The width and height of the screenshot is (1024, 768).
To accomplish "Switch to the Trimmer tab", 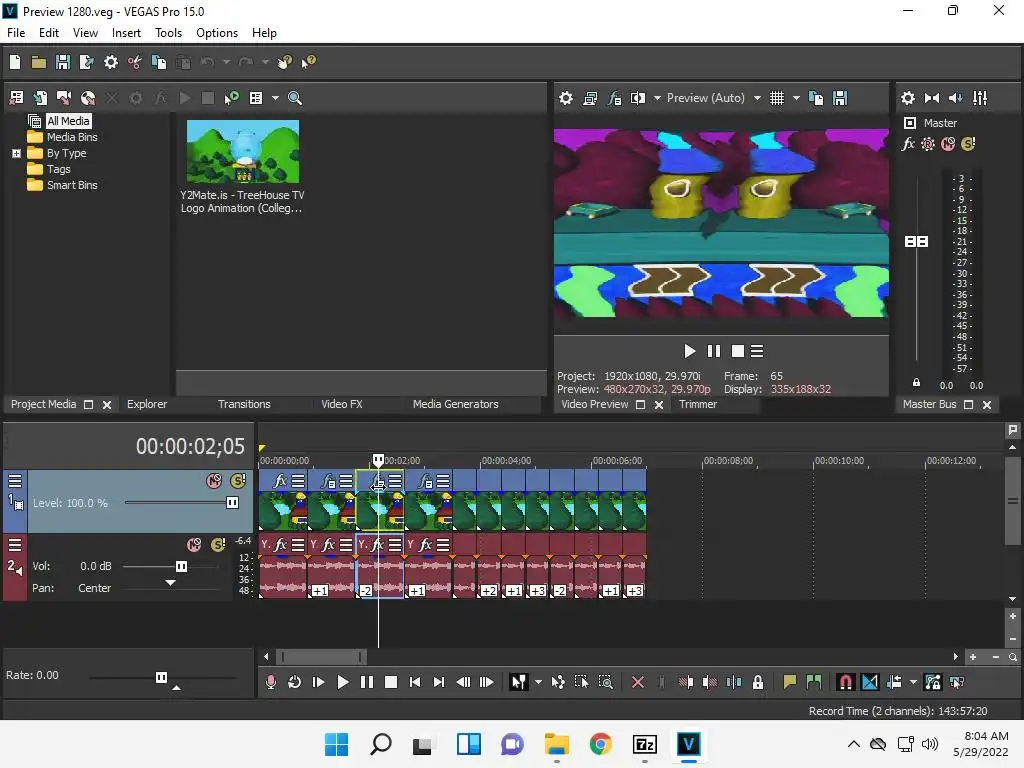I will 697,404.
